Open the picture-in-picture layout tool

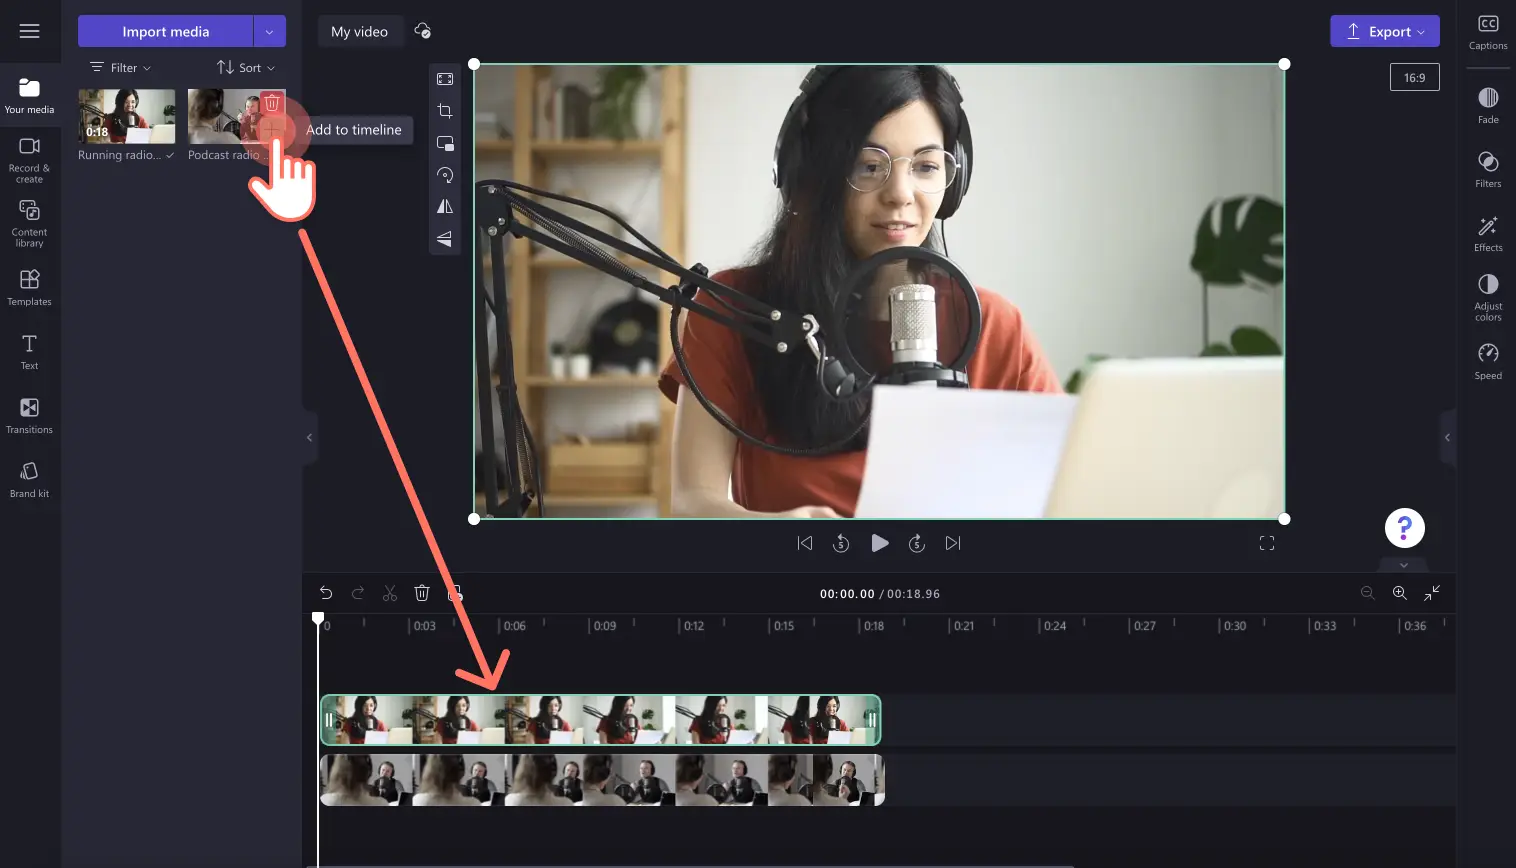click(x=445, y=143)
